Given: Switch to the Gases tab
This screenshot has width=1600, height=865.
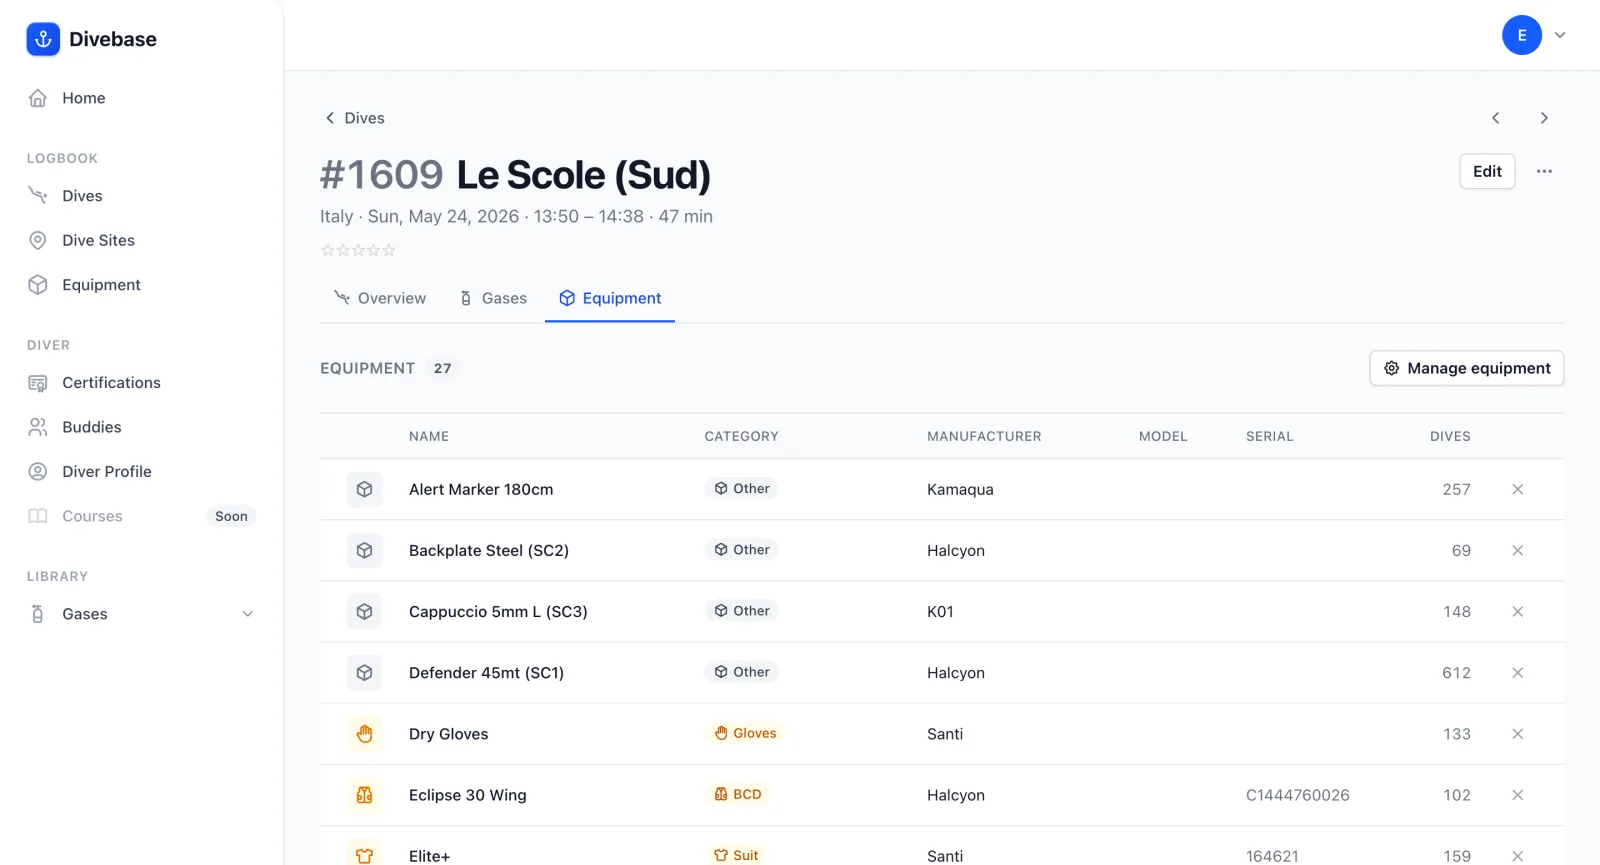Looking at the screenshot, I should pos(493,298).
